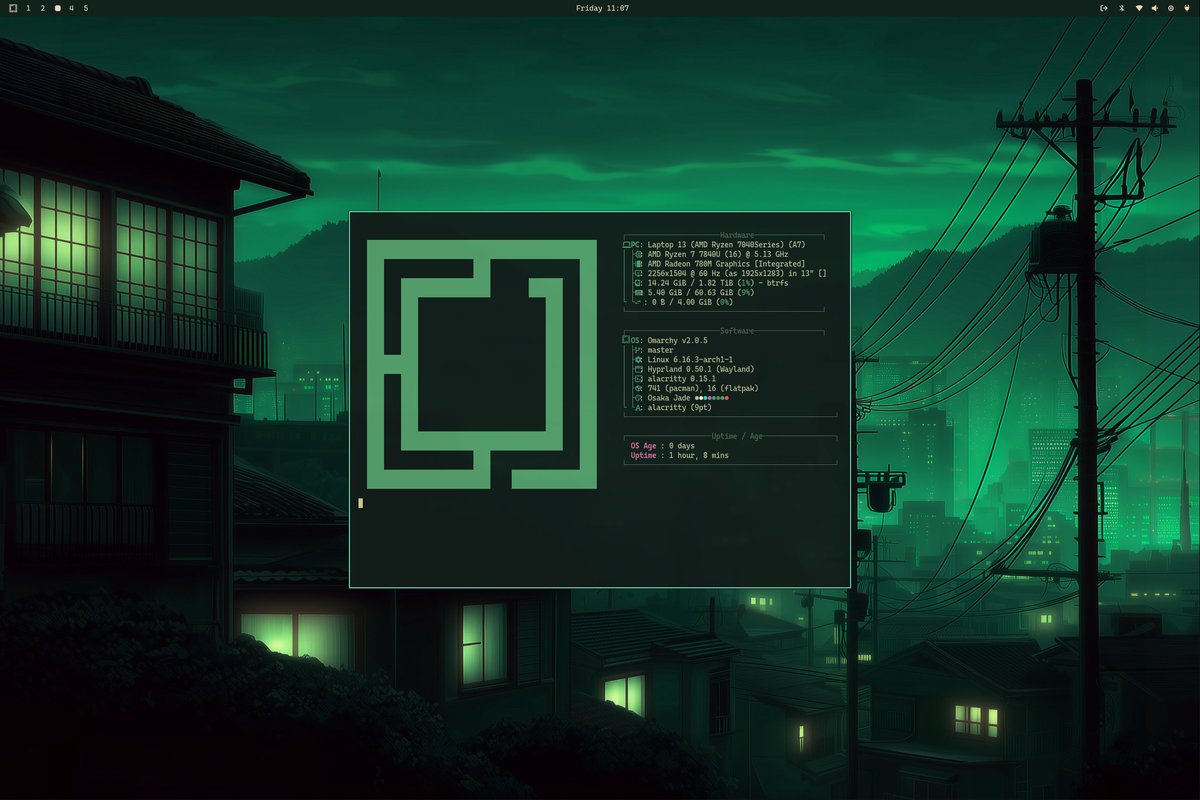
Task: Click the 'Uptime / Age' section header
Action: pyautogui.click(x=737, y=436)
